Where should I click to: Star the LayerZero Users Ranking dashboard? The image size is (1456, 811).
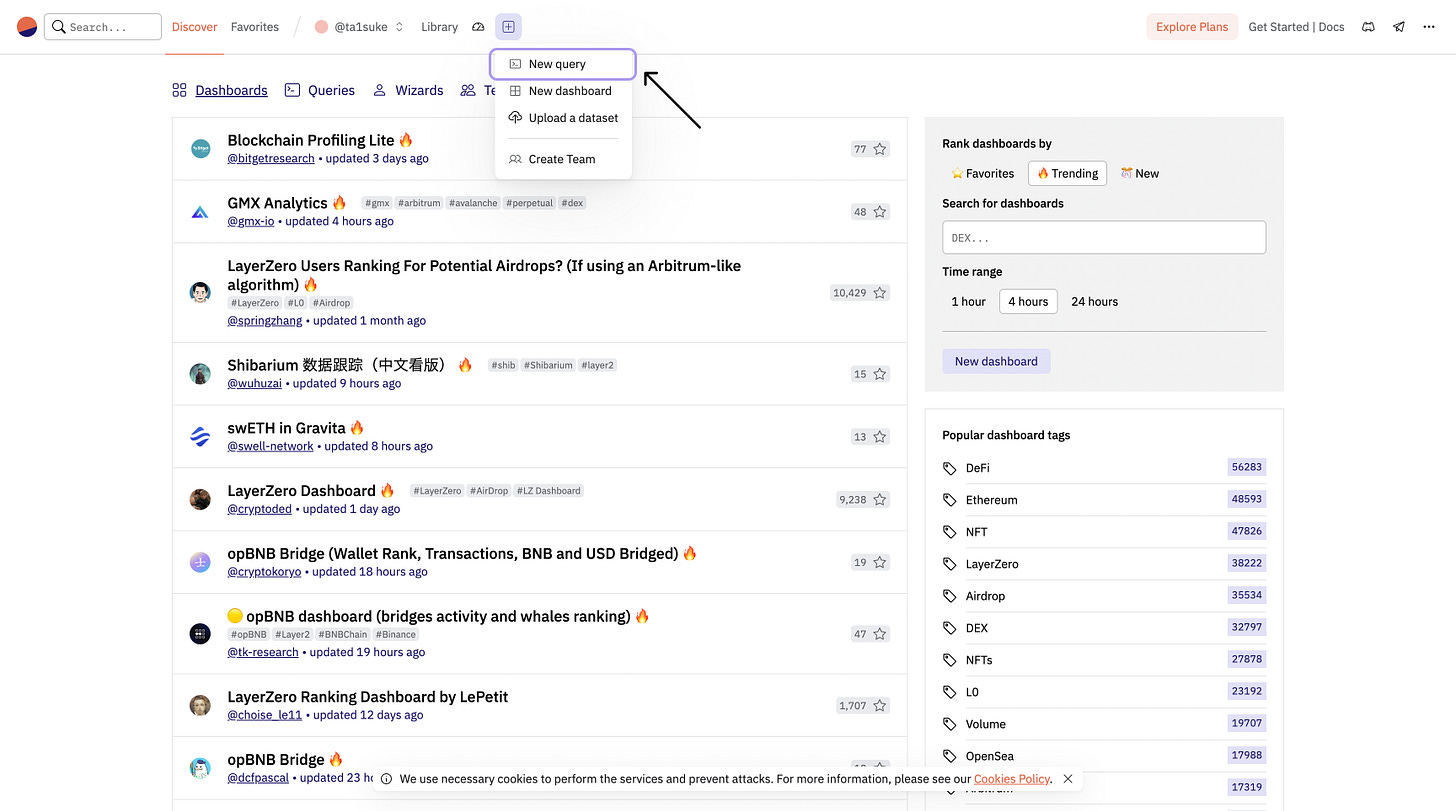coord(880,293)
